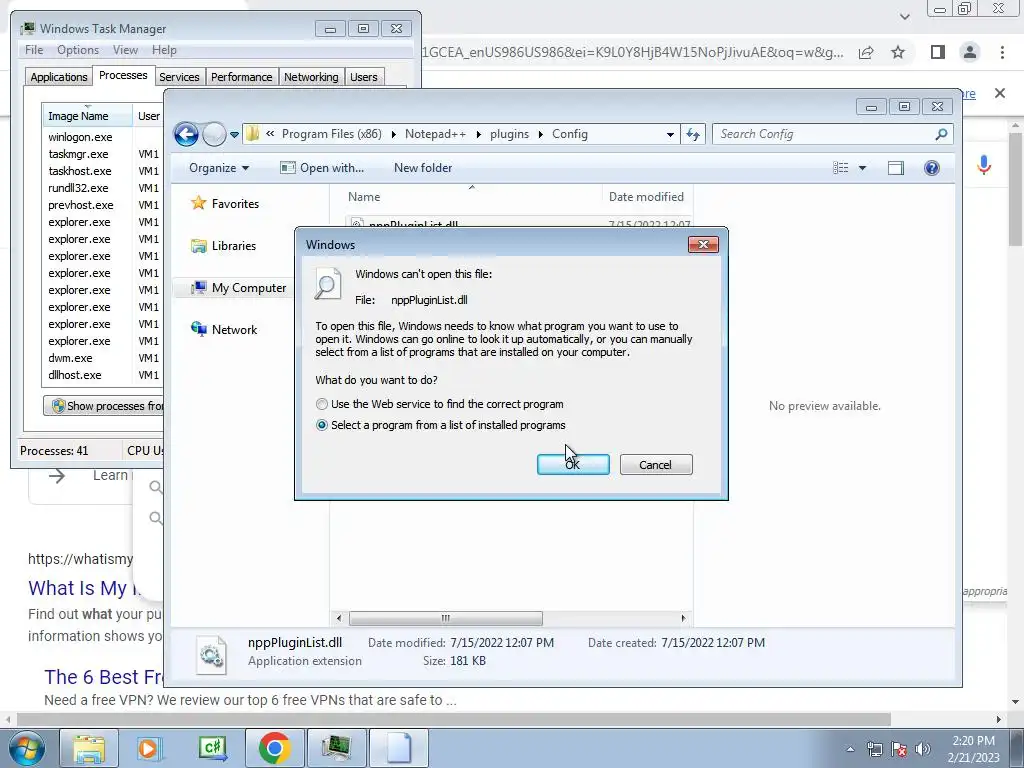
Task: Select Network in the navigation pane
Action: point(224,330)
